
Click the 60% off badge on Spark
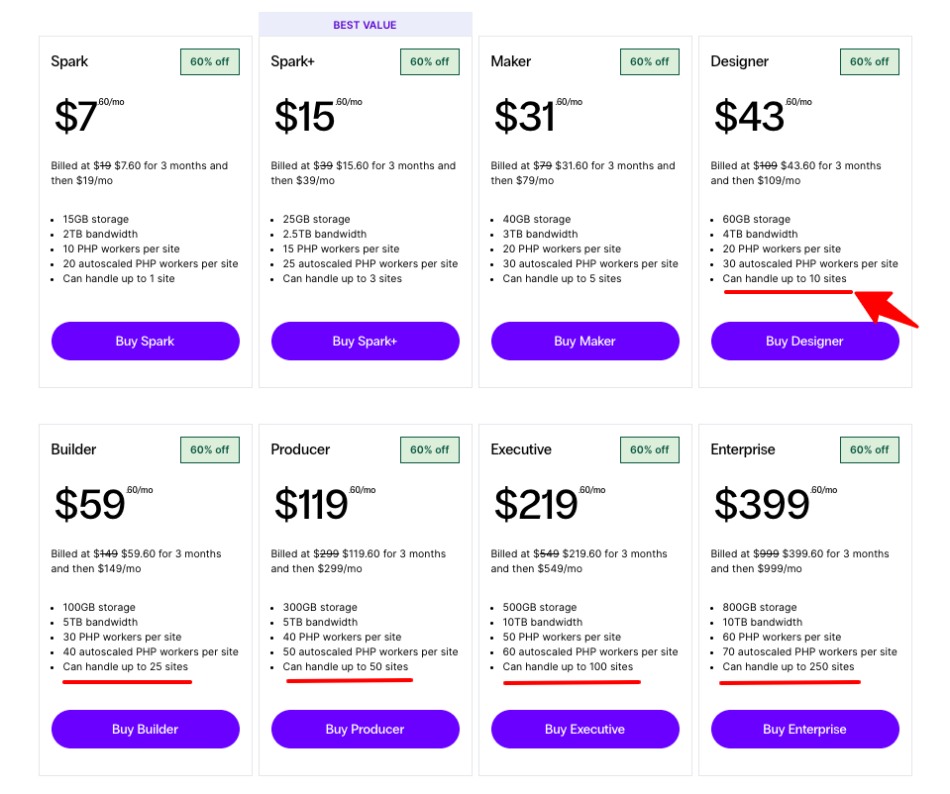click(210, 62)
